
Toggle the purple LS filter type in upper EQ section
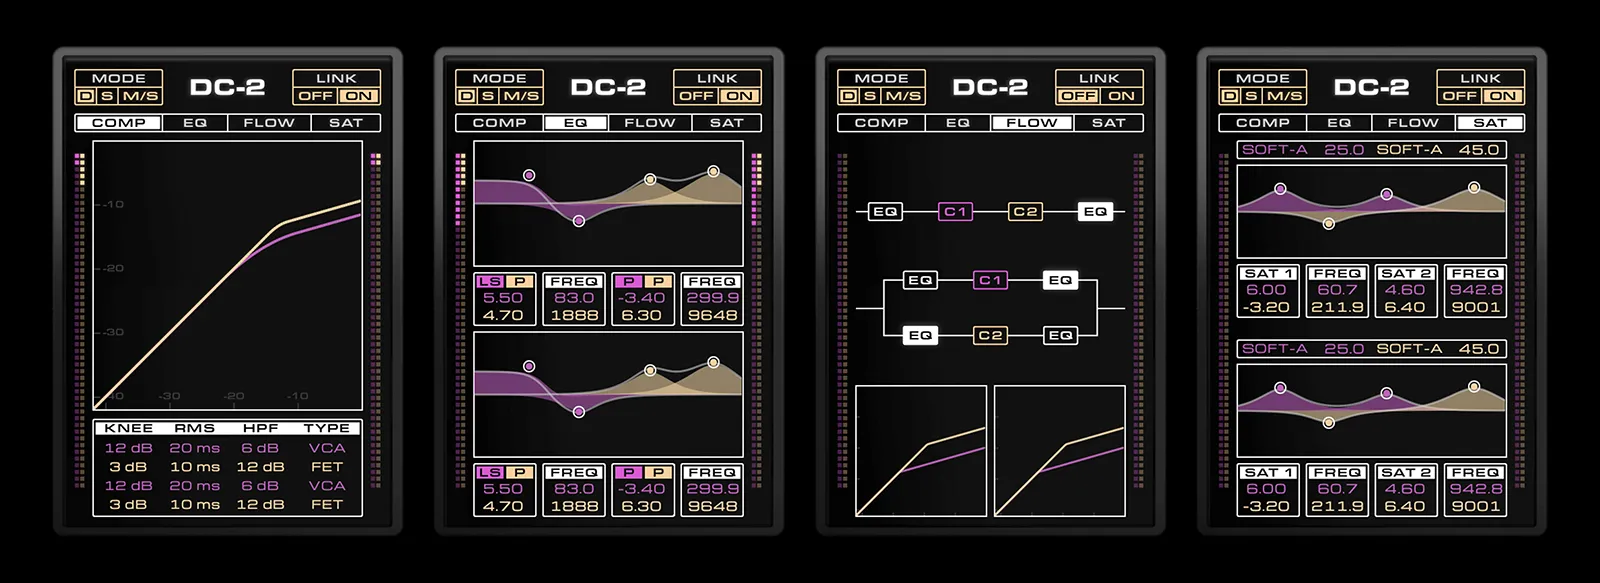(x=490, y=281)
